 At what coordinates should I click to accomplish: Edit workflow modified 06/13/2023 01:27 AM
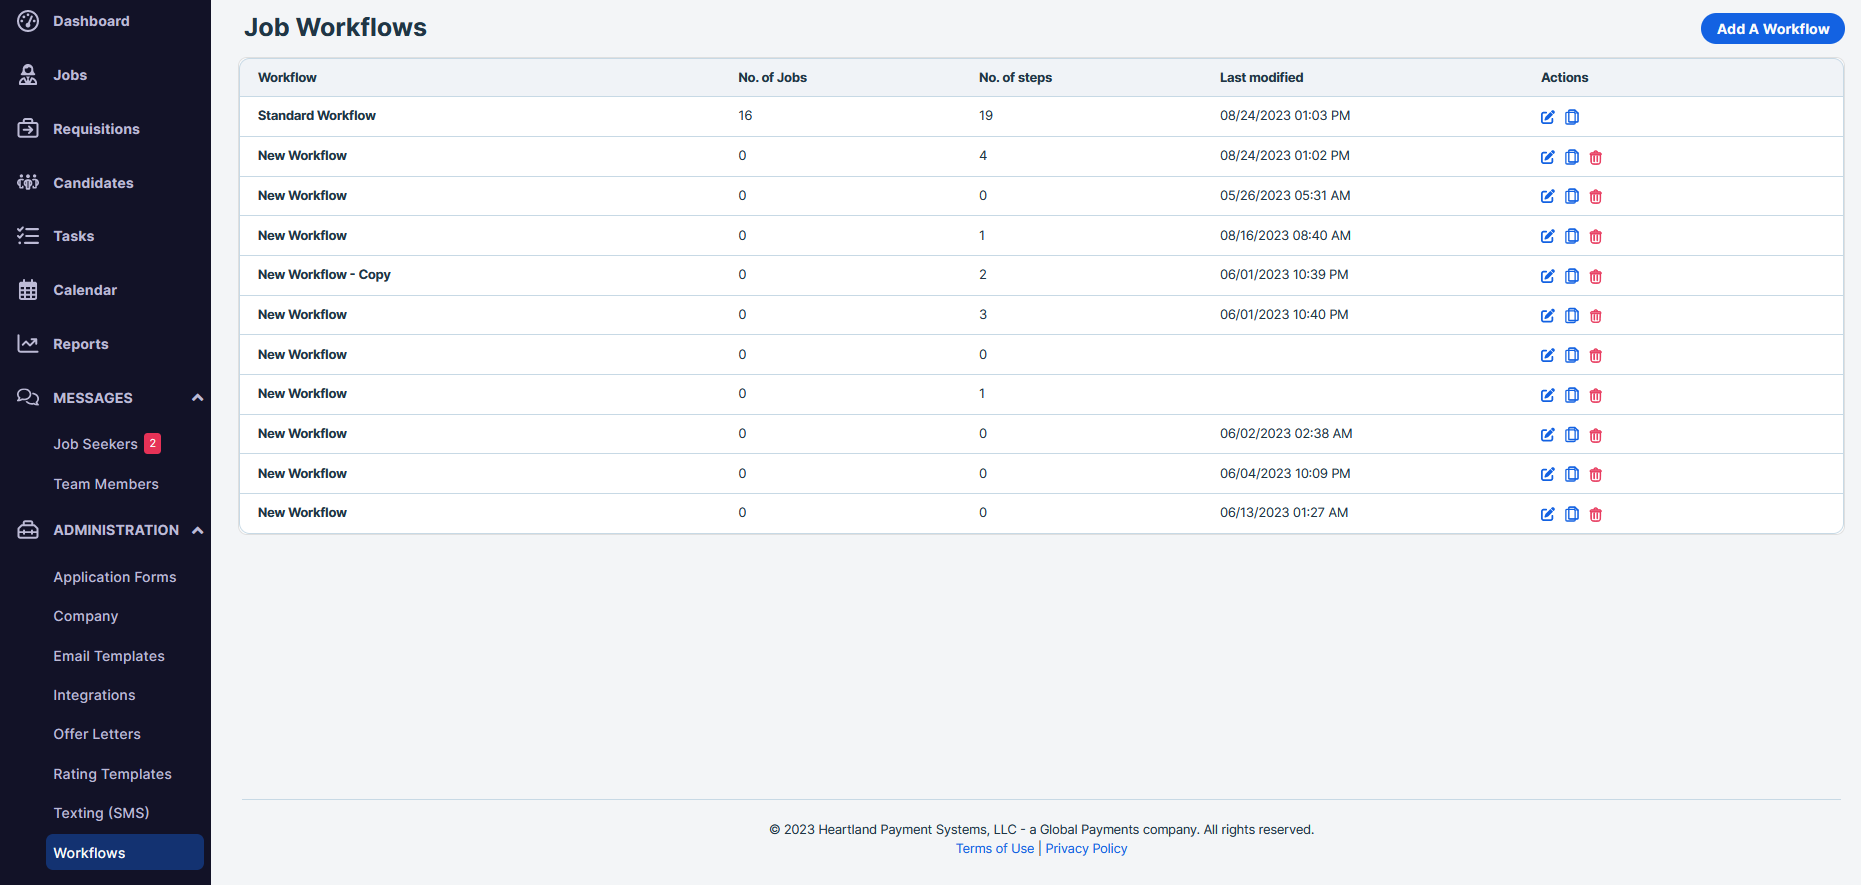click(x=1547, y=514)
